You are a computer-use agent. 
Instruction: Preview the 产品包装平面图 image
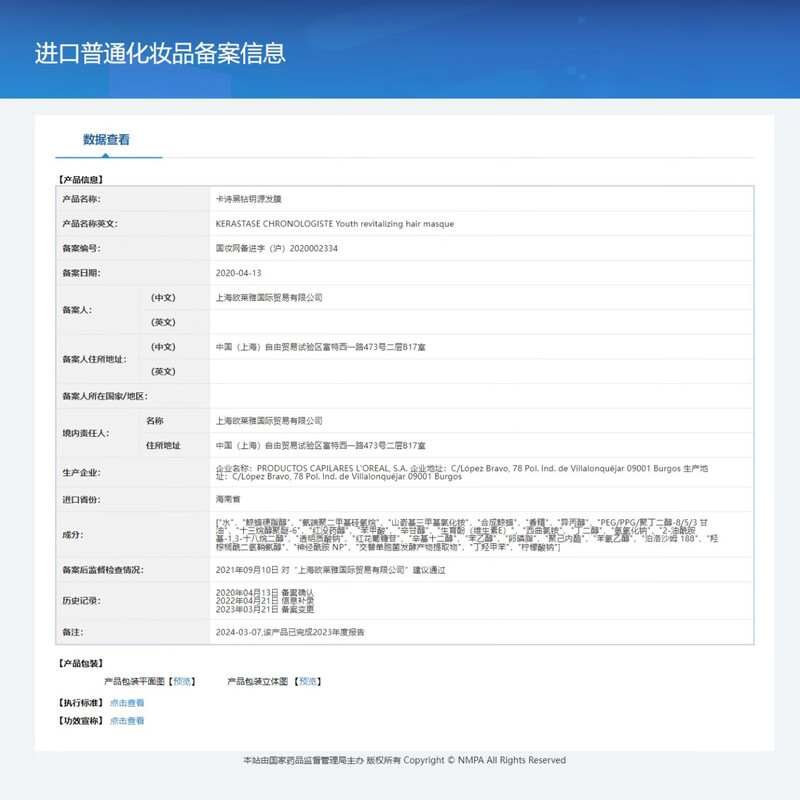184,681
